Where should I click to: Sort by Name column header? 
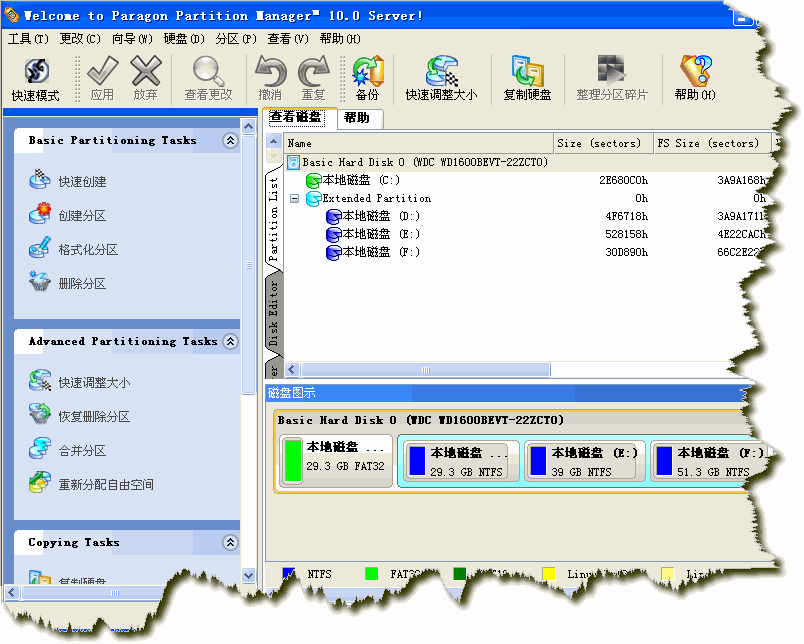[x=418, y=144]
